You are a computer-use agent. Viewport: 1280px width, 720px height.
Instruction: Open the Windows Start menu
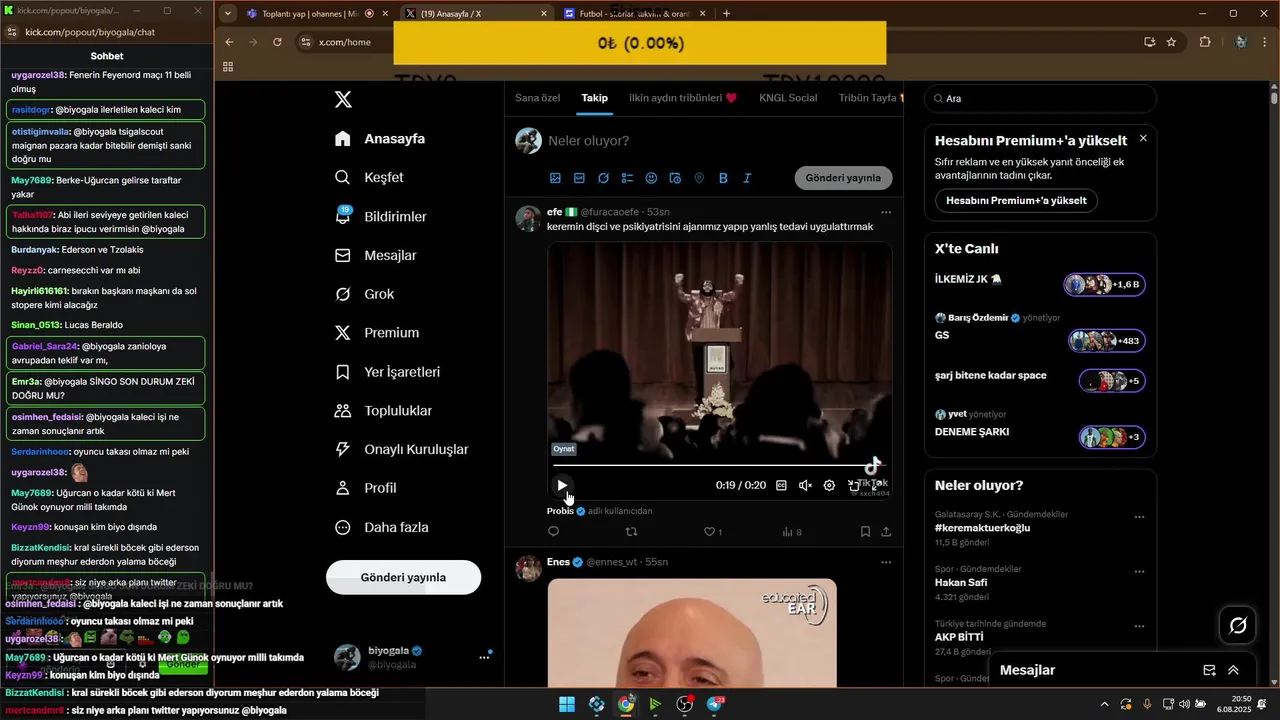[567, 704]
